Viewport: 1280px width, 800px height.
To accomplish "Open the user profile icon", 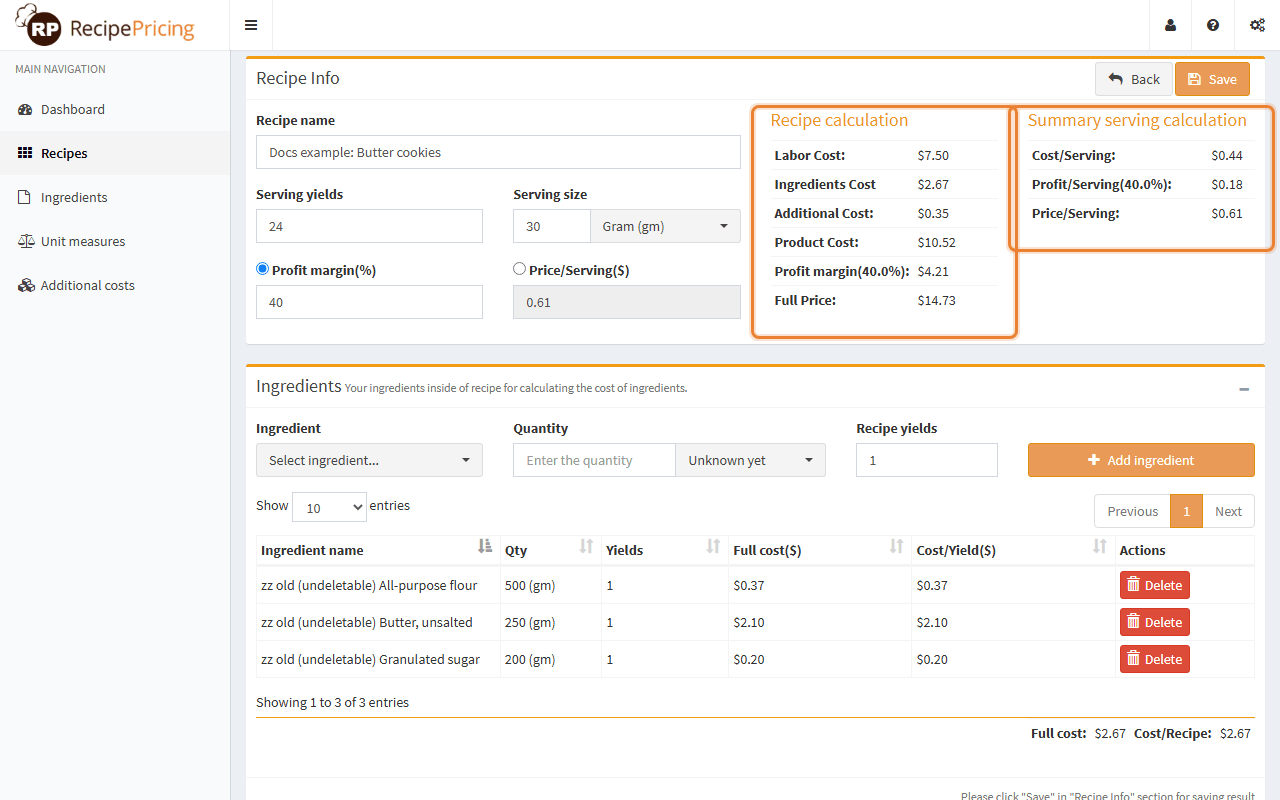I will coord(1170,25).
